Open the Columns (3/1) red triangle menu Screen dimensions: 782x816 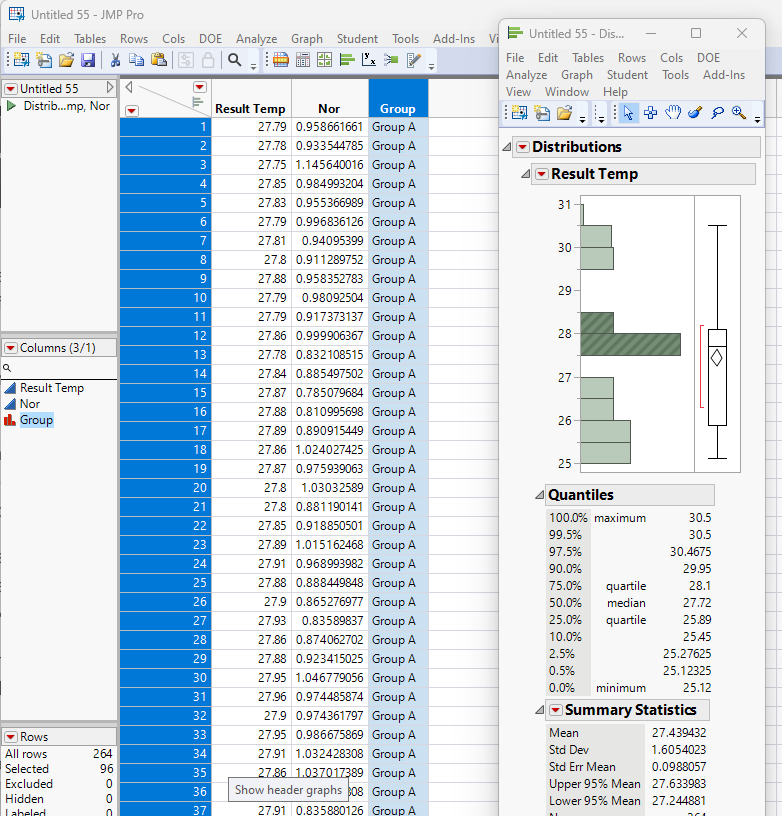tap(11, 348)
